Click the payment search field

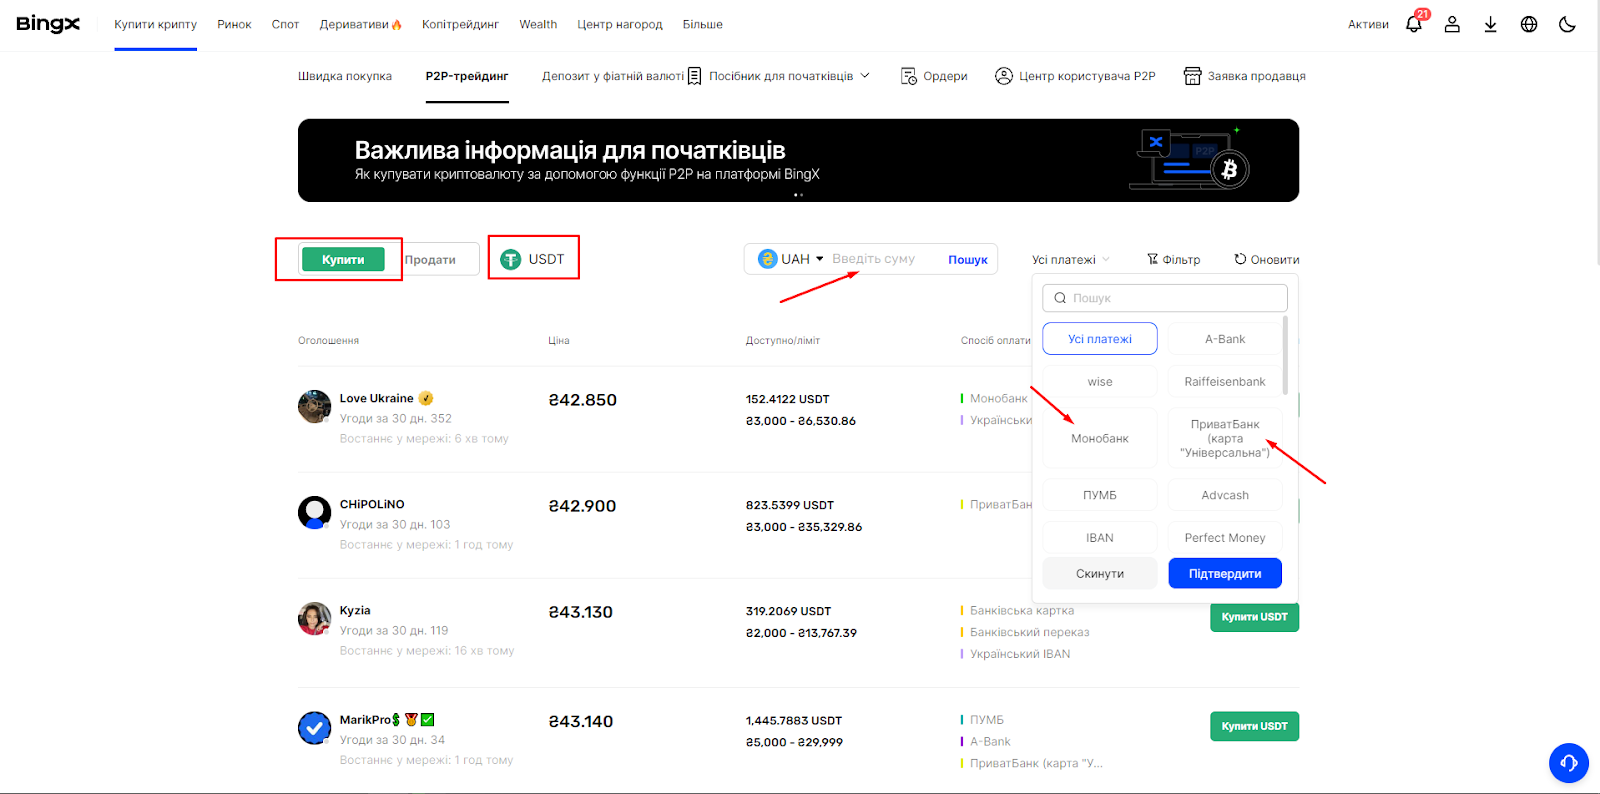1165,298
